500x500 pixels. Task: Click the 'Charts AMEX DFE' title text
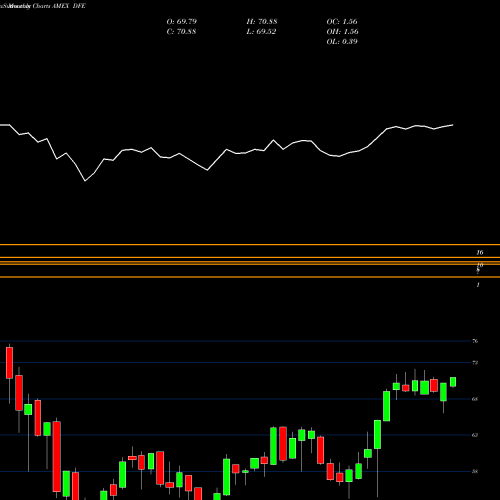[x=59, y=6]
